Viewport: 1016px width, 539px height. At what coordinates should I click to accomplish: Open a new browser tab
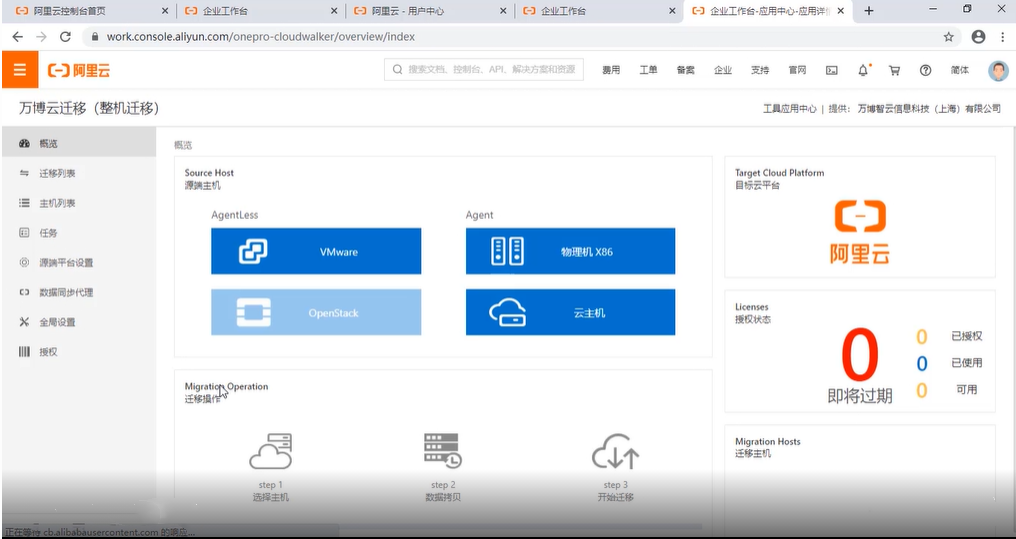pyautogui.click(x=869, y=10)
